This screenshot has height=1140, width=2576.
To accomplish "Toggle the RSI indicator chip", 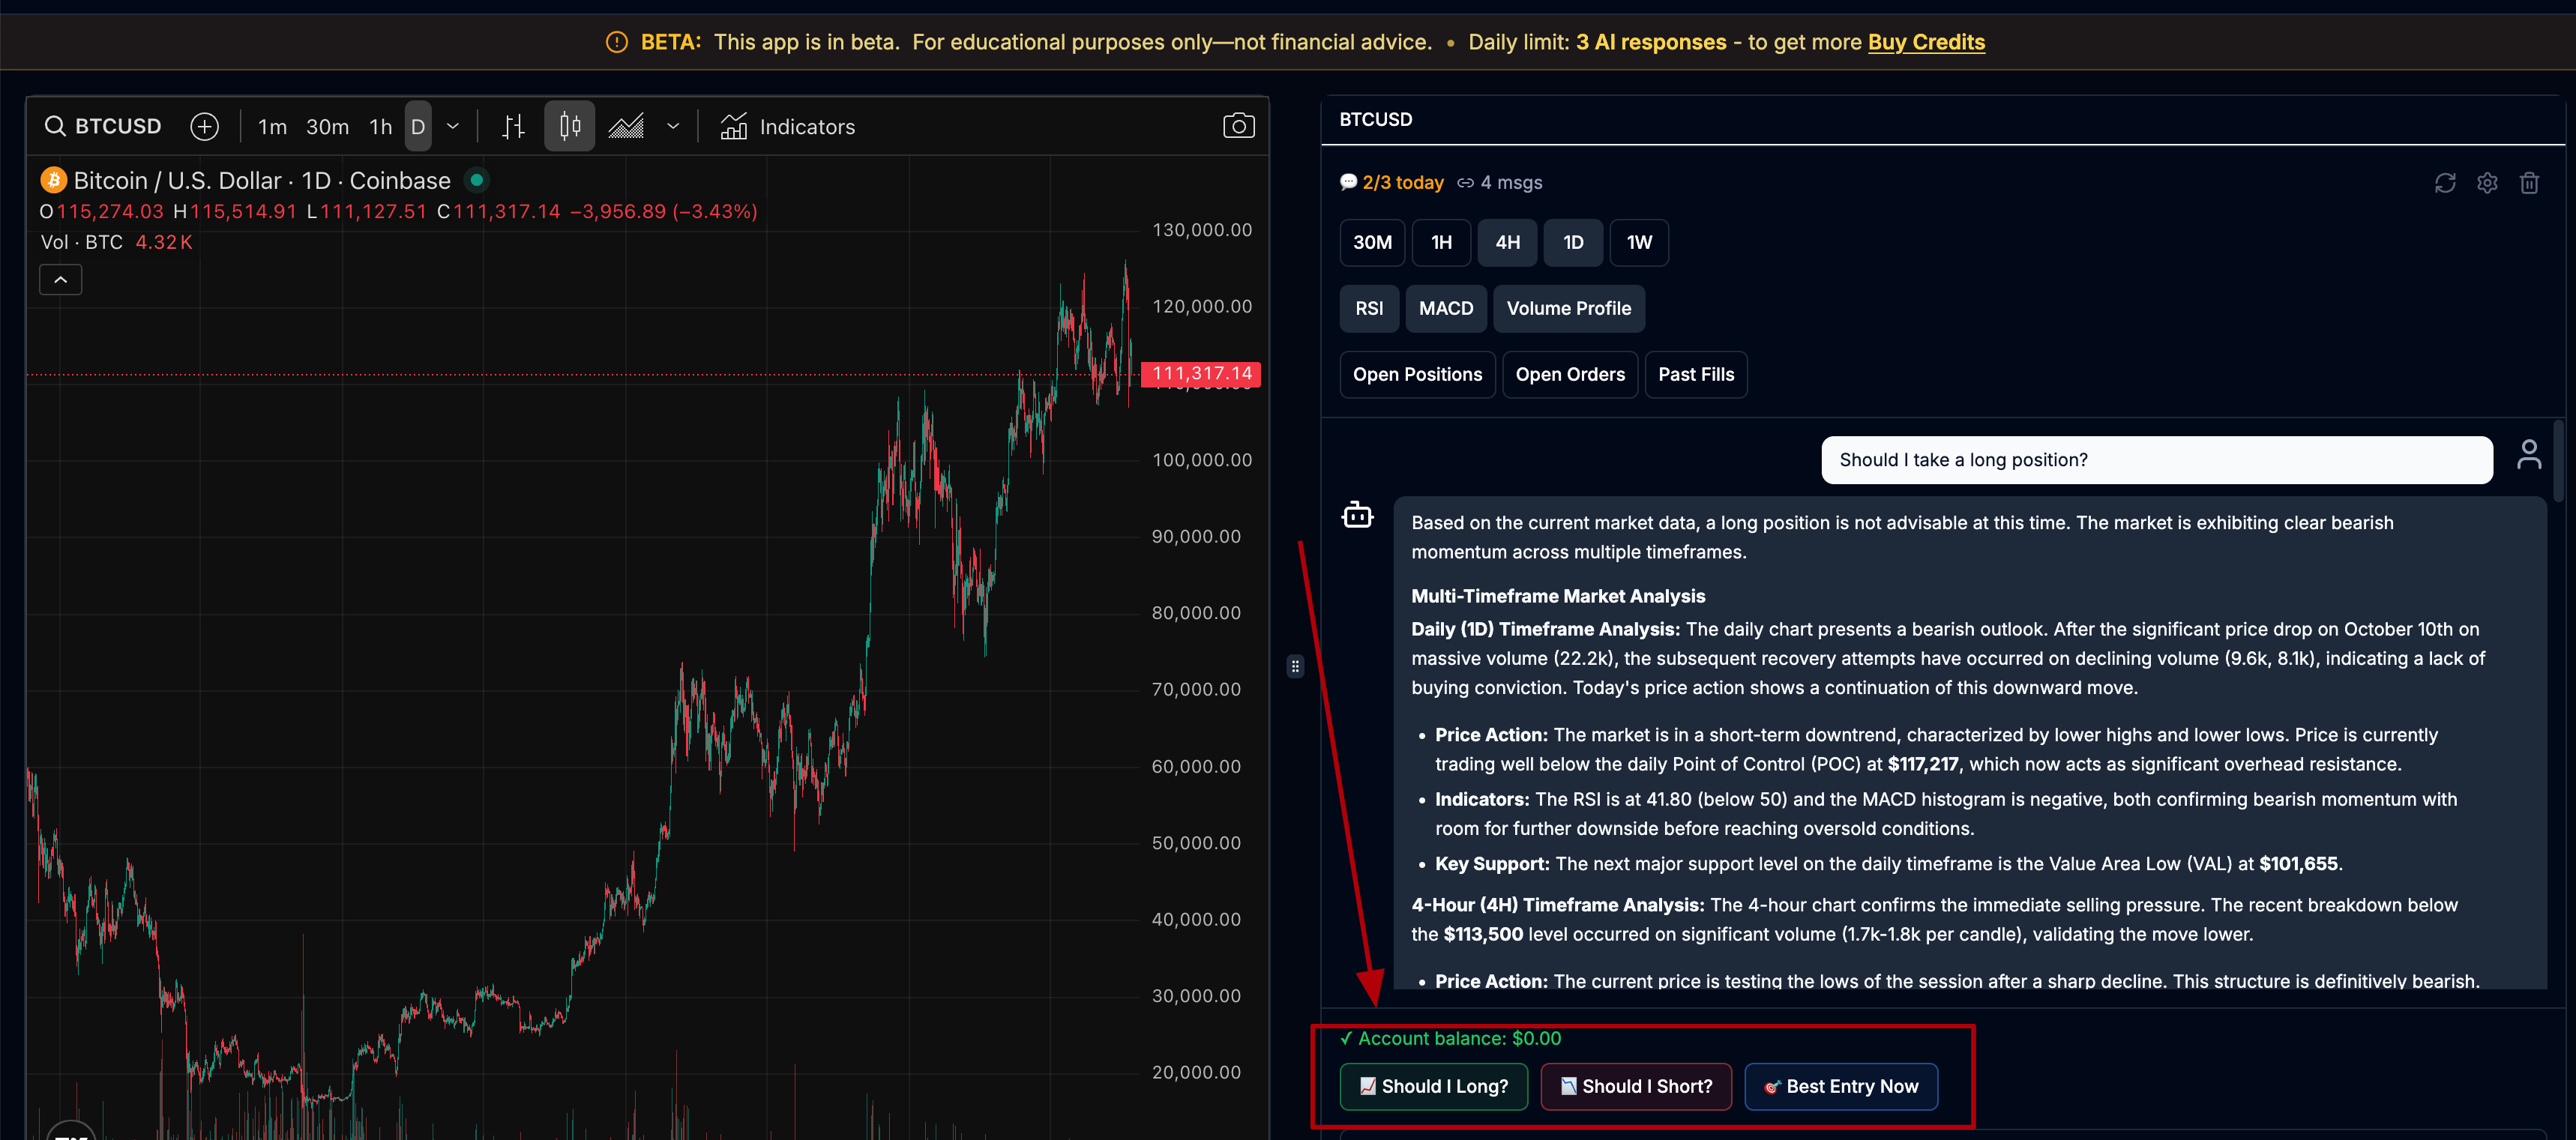I will coord(1369,308).
